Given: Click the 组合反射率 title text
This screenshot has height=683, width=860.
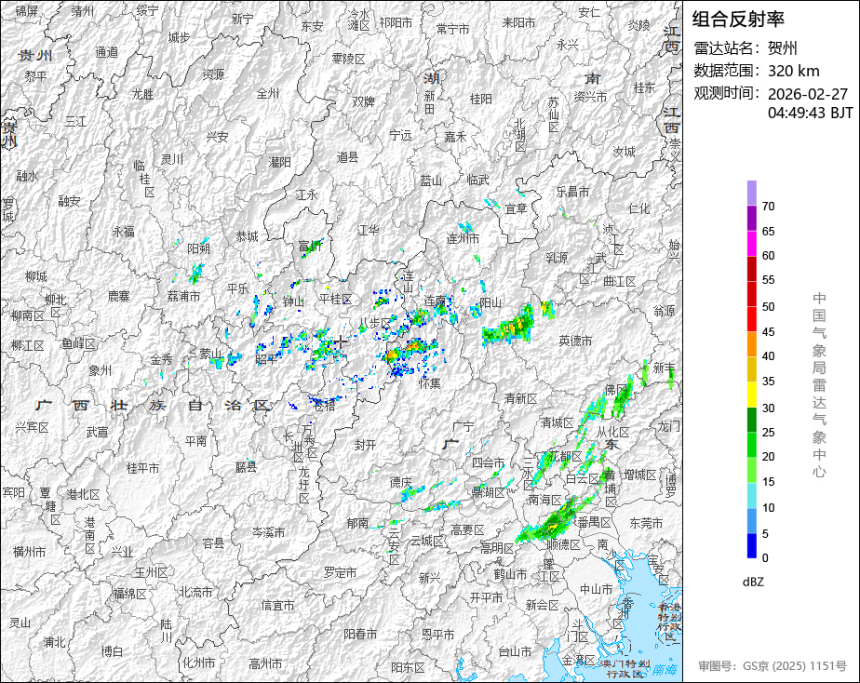Looking at the screenshot, I should pos(738,19).
